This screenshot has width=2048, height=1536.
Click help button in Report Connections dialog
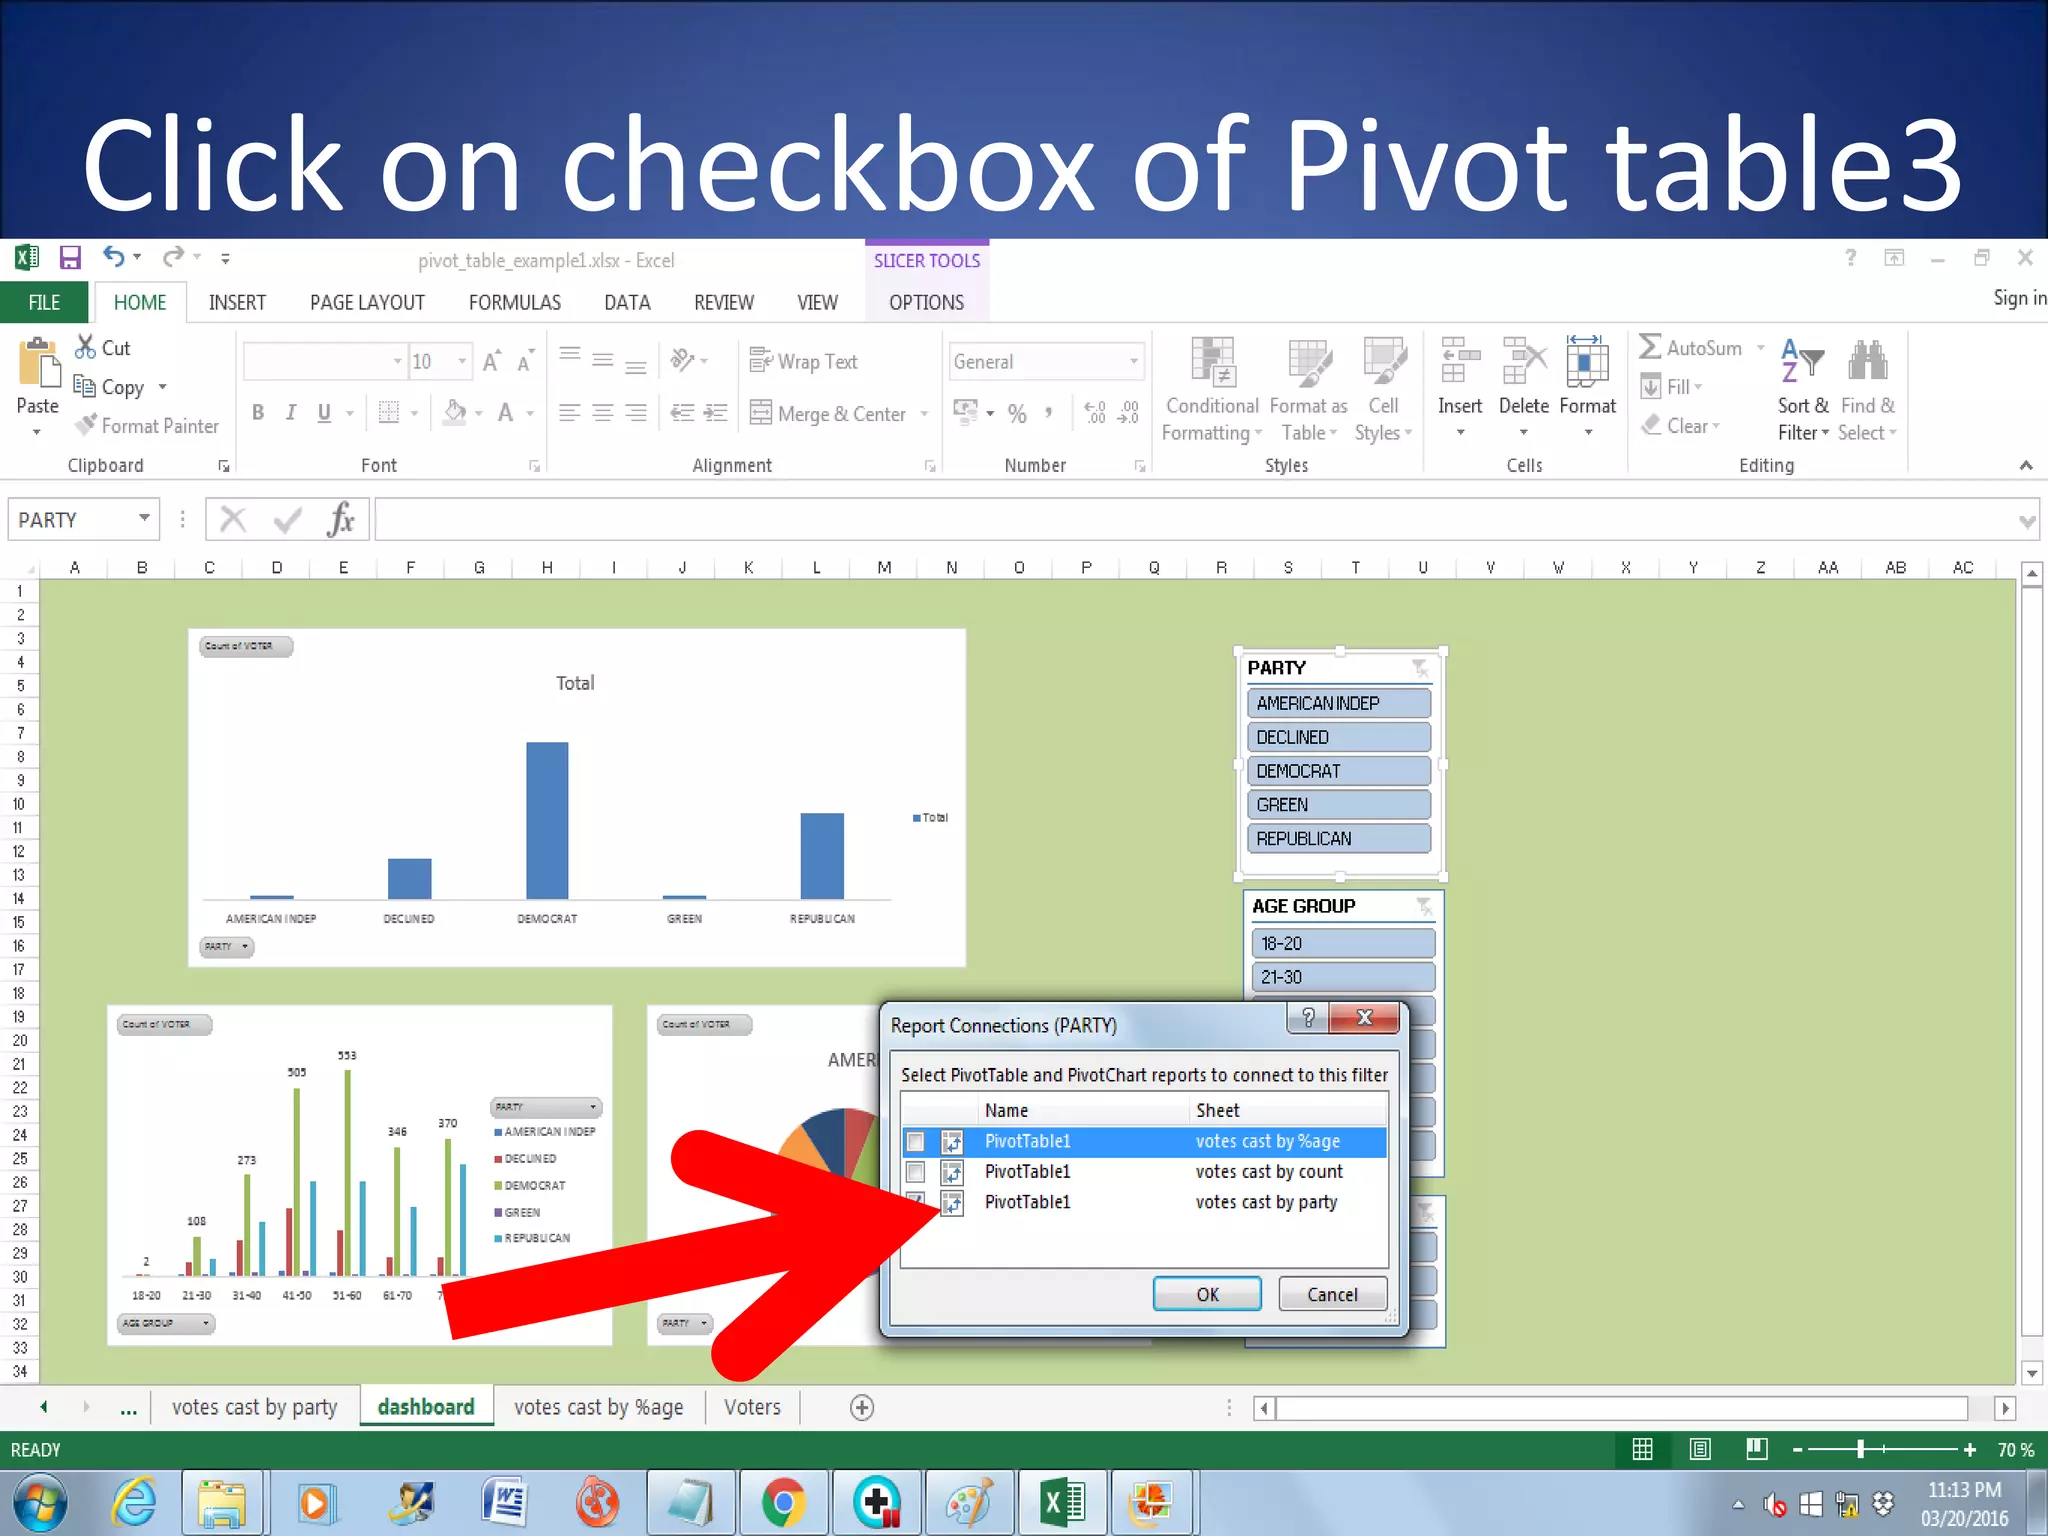click(1308, 1018)
